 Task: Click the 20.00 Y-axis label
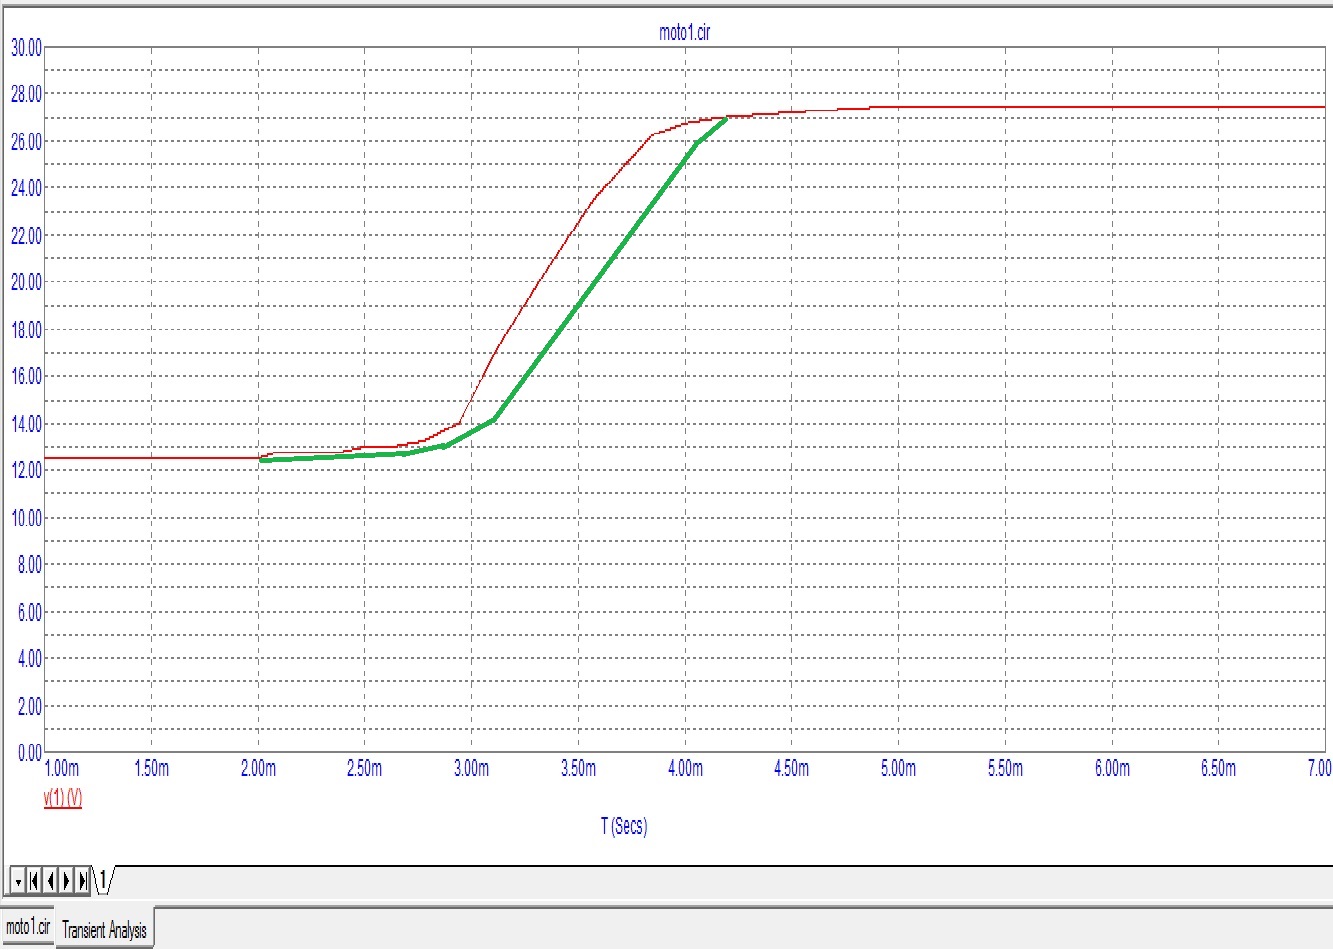coord(26,282)
